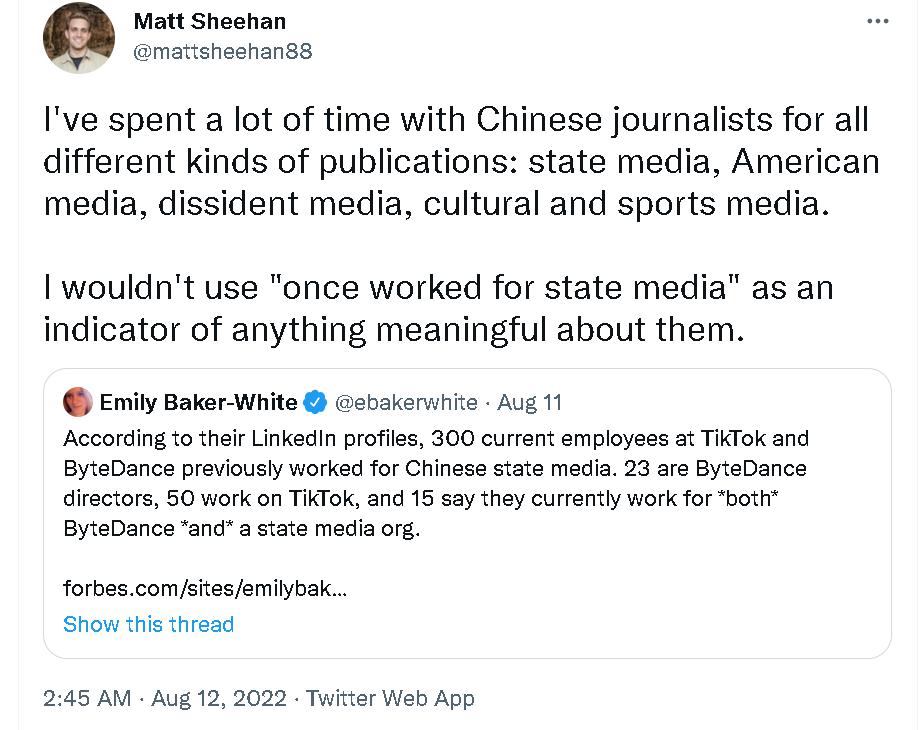Click the 'According to their LinkedIn profiles' line
The image size is (919, 730).
pyautogui.click(x=435, y=439)
